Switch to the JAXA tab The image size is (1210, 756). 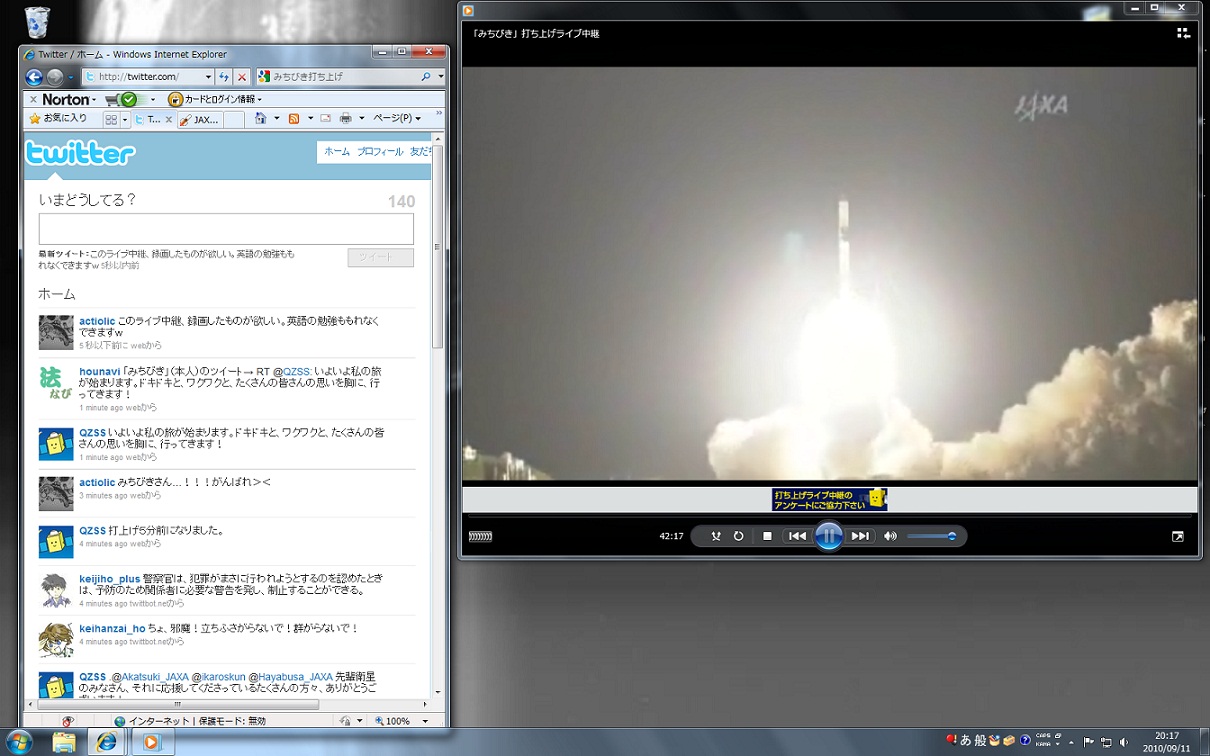[x=199, y=119]
